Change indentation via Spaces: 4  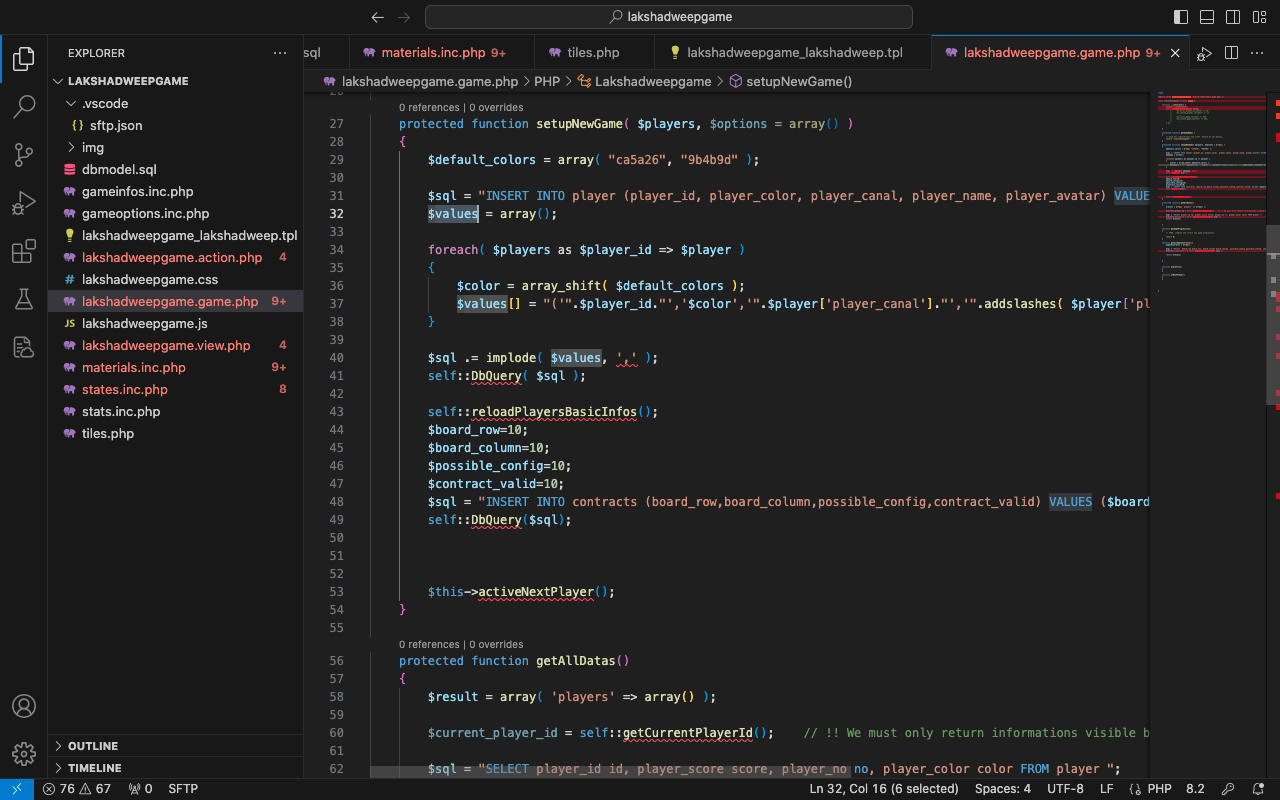pos(1003,789)
